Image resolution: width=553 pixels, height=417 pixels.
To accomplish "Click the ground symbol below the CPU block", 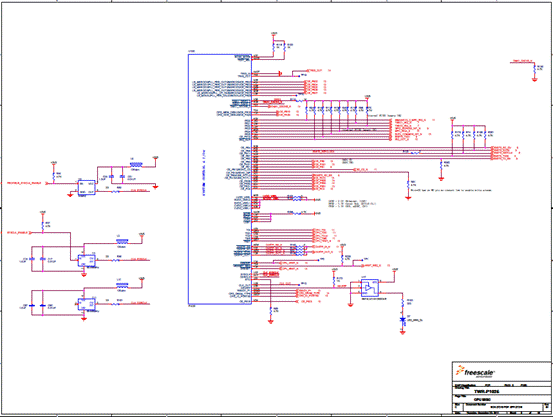I will click(x=271, y=321).
